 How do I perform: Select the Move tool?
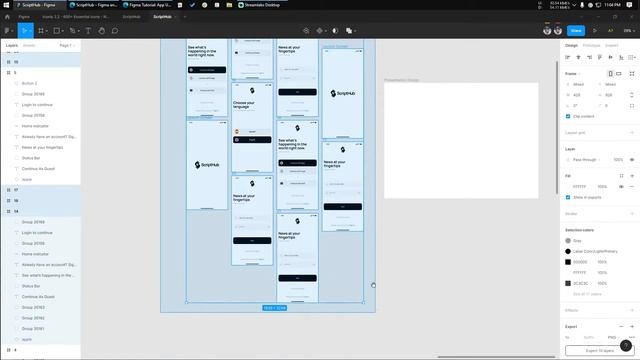click(x=23, y=31)
